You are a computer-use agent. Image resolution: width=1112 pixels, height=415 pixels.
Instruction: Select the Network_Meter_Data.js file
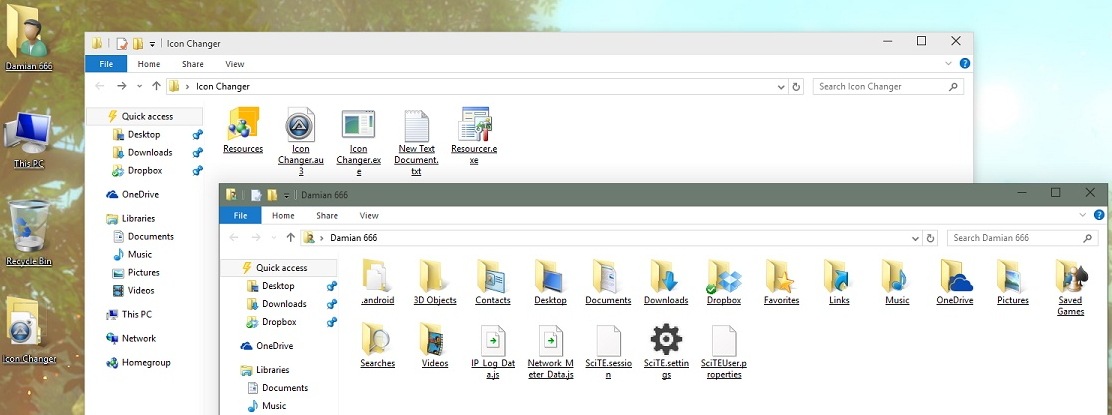pyautogui.click(x=550, y=352)
